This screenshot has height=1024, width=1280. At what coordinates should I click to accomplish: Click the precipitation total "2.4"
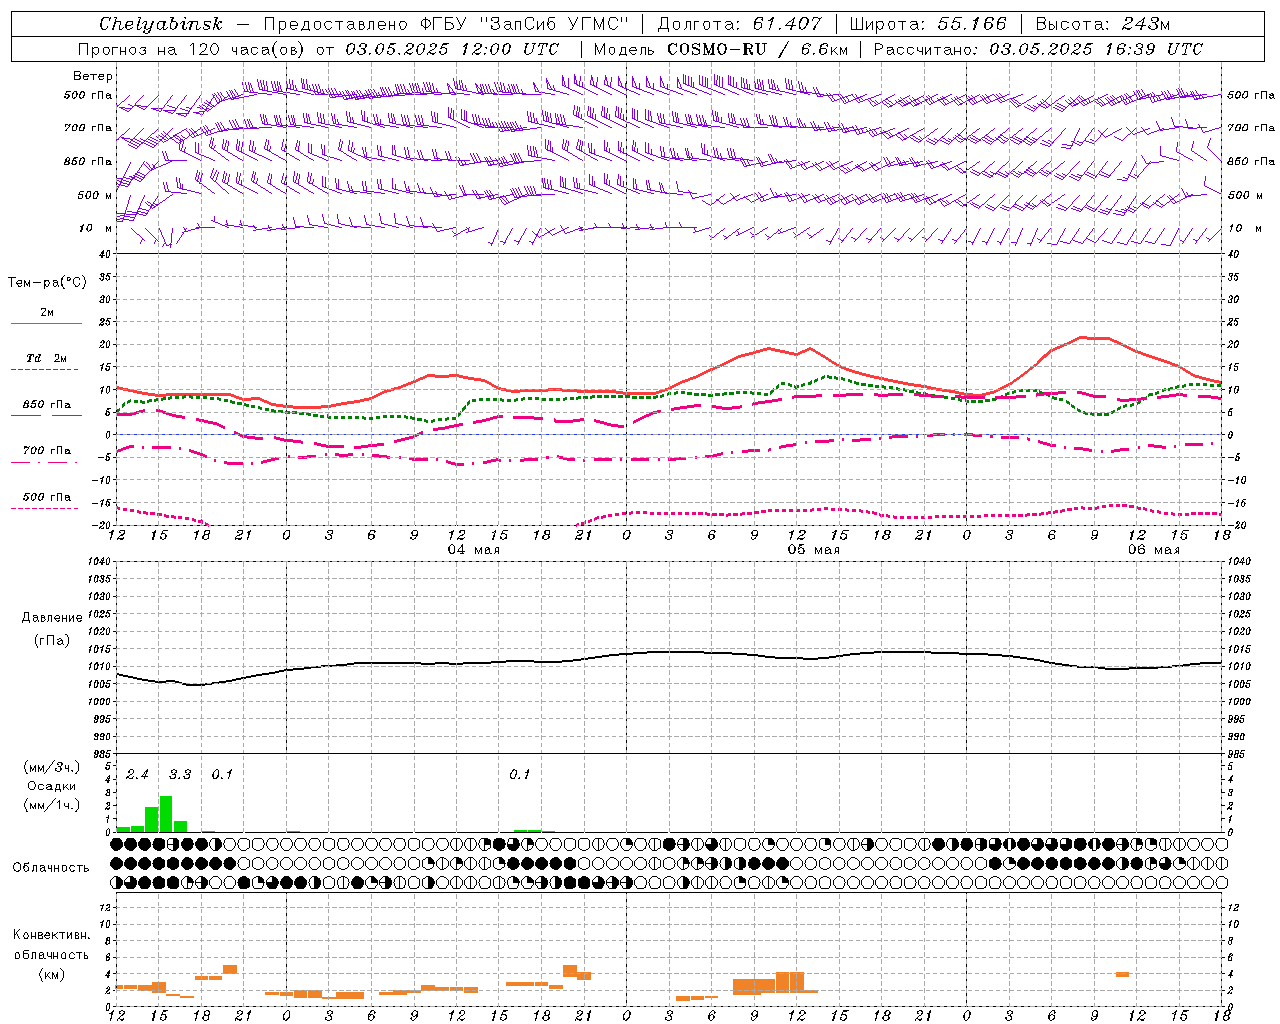click(137, 775)
